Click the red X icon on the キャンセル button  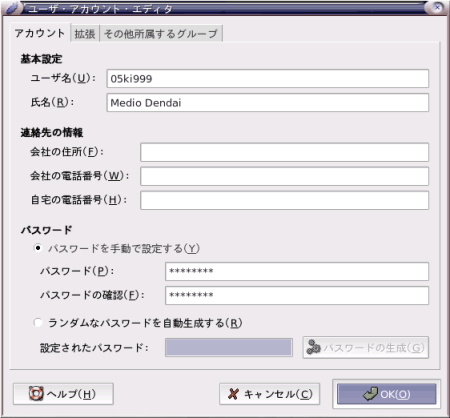(x=234, y=394)
